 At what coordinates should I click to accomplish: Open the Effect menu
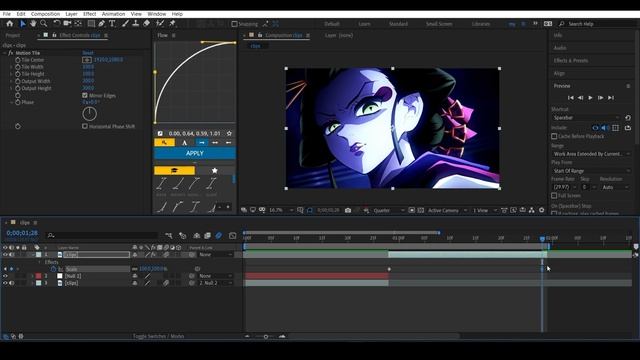click(89, 14)
